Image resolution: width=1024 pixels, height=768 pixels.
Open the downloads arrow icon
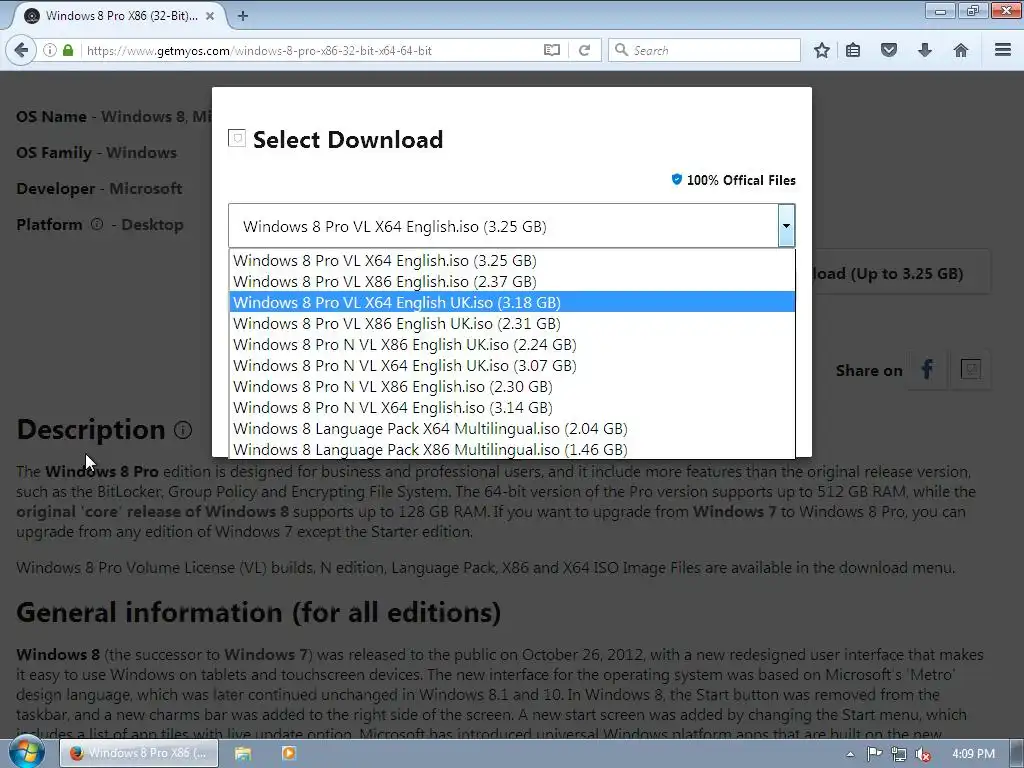(x=925, y=50)
